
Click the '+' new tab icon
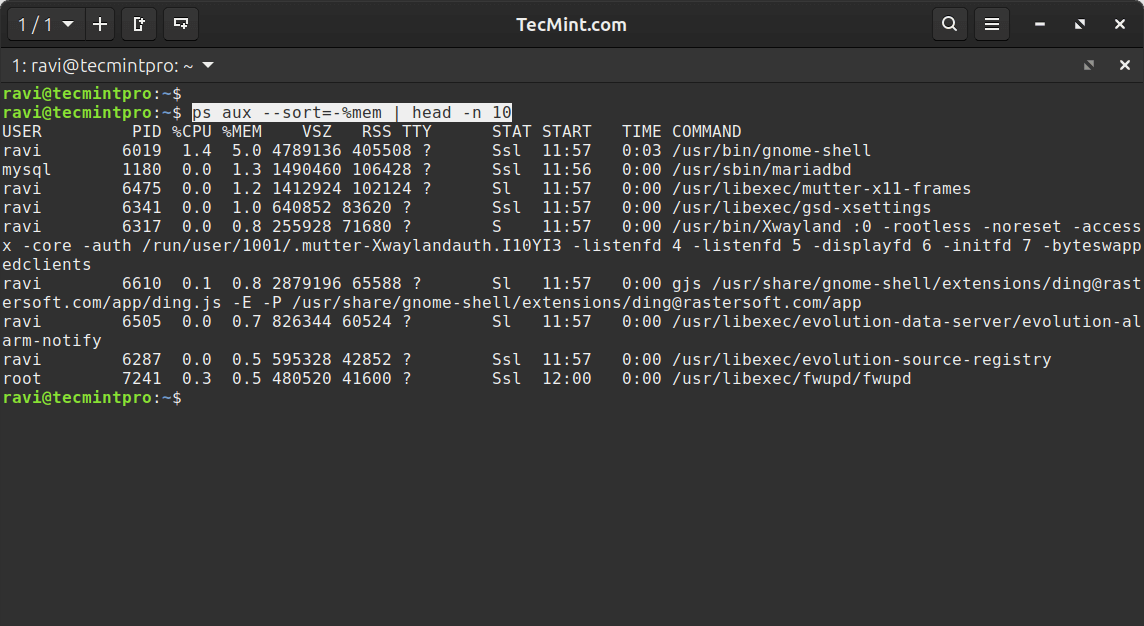point(99,23)
